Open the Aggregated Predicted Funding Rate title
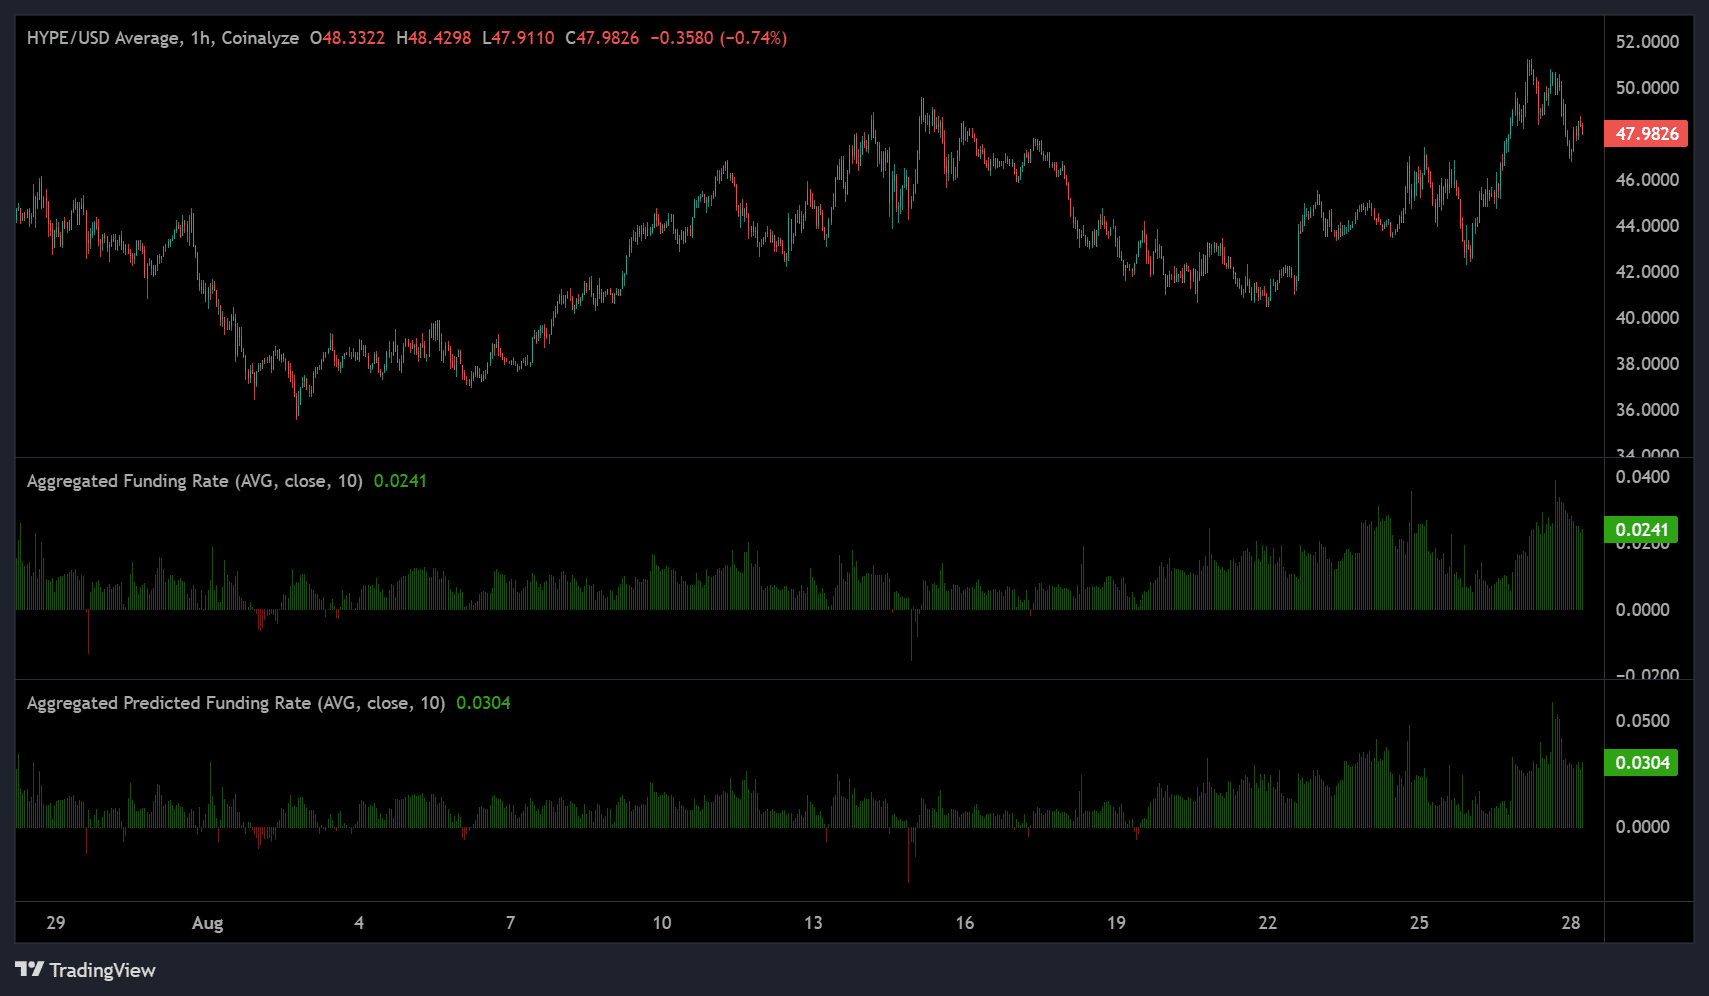The image size is (1709, 996). click(235, 703)
